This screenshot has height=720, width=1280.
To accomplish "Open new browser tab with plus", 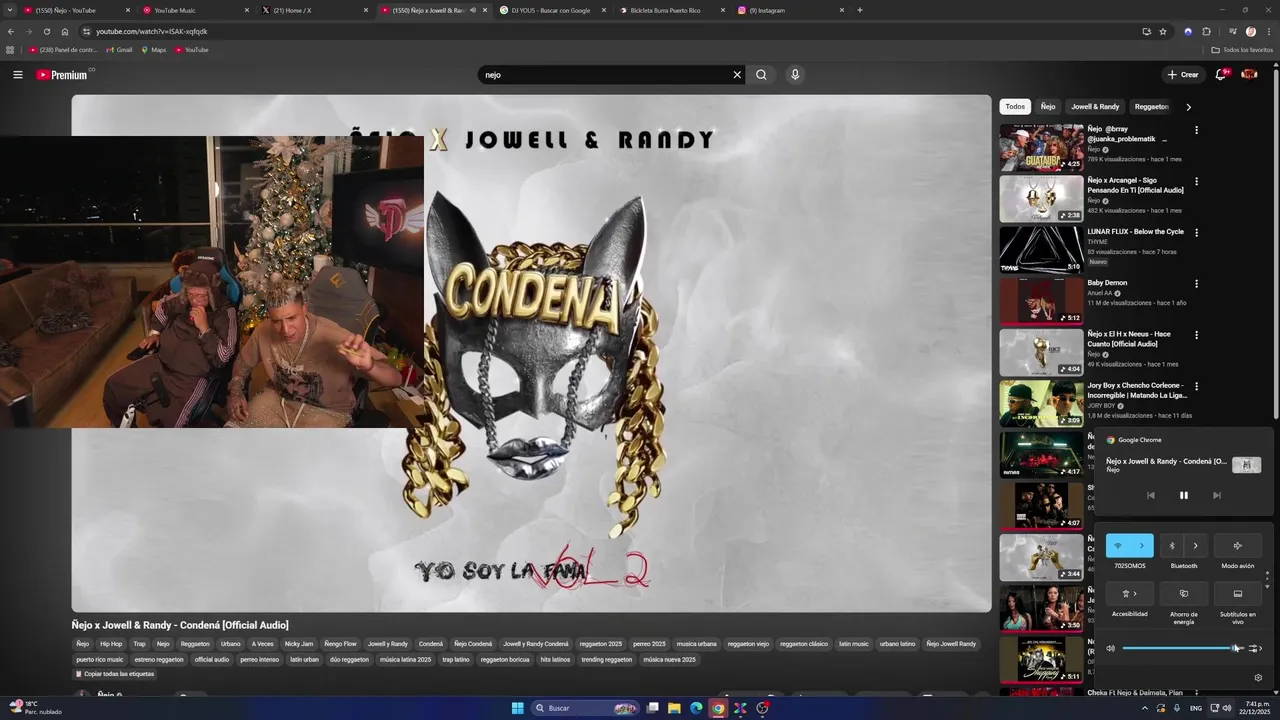I will pyautogui.click(x=860, y=10).
